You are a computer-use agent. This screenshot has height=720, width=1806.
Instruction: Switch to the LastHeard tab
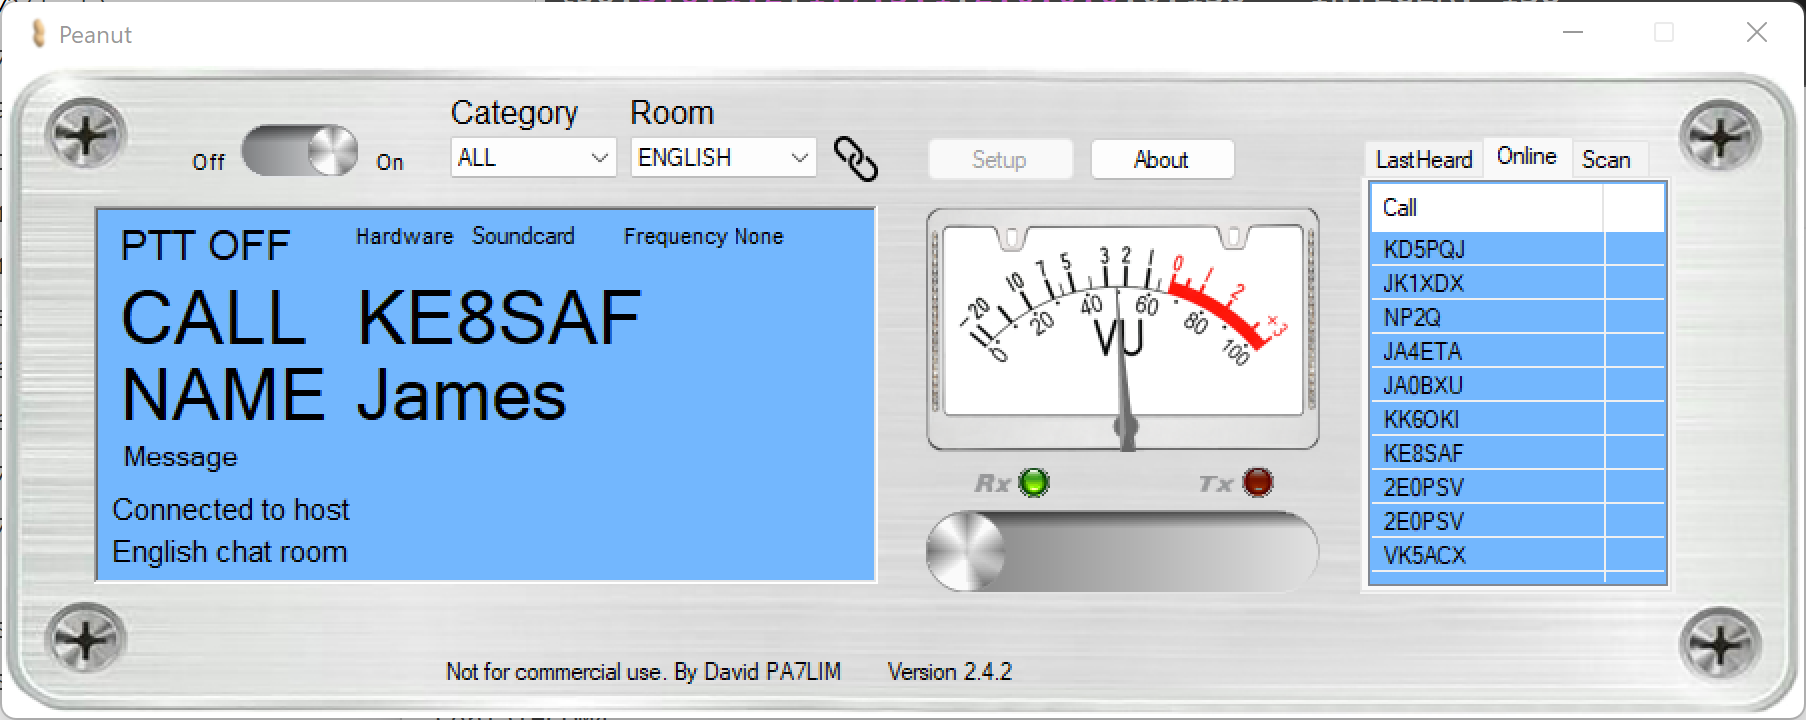1423,160
